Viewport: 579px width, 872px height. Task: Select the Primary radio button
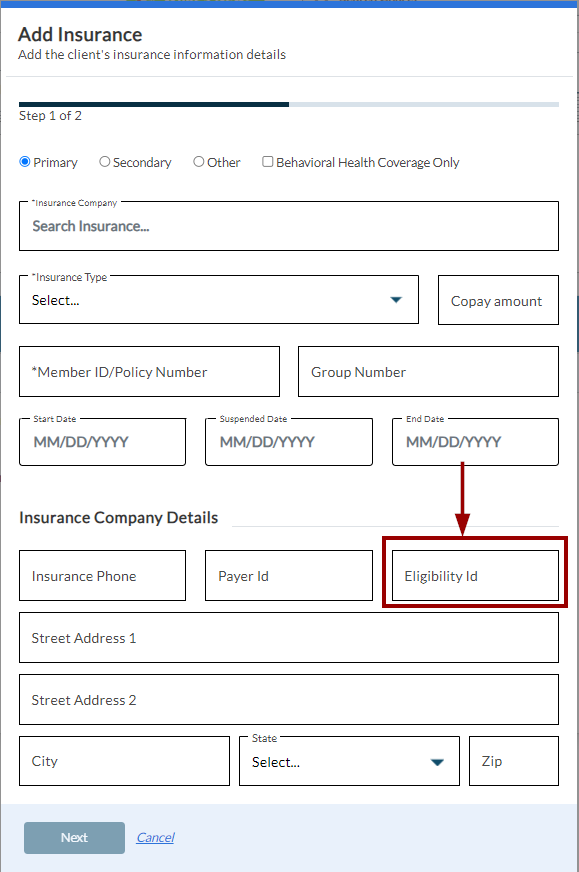click(25, 162)
